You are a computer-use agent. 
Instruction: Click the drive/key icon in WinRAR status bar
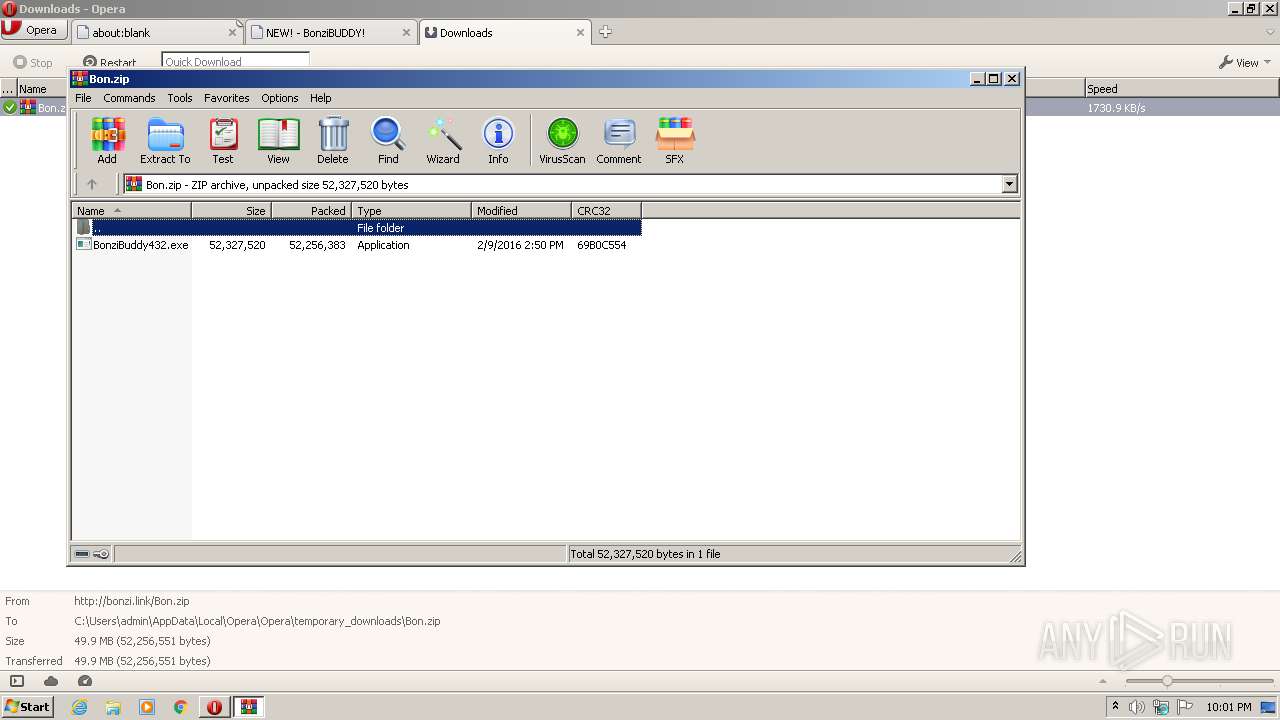coord(92,554)
